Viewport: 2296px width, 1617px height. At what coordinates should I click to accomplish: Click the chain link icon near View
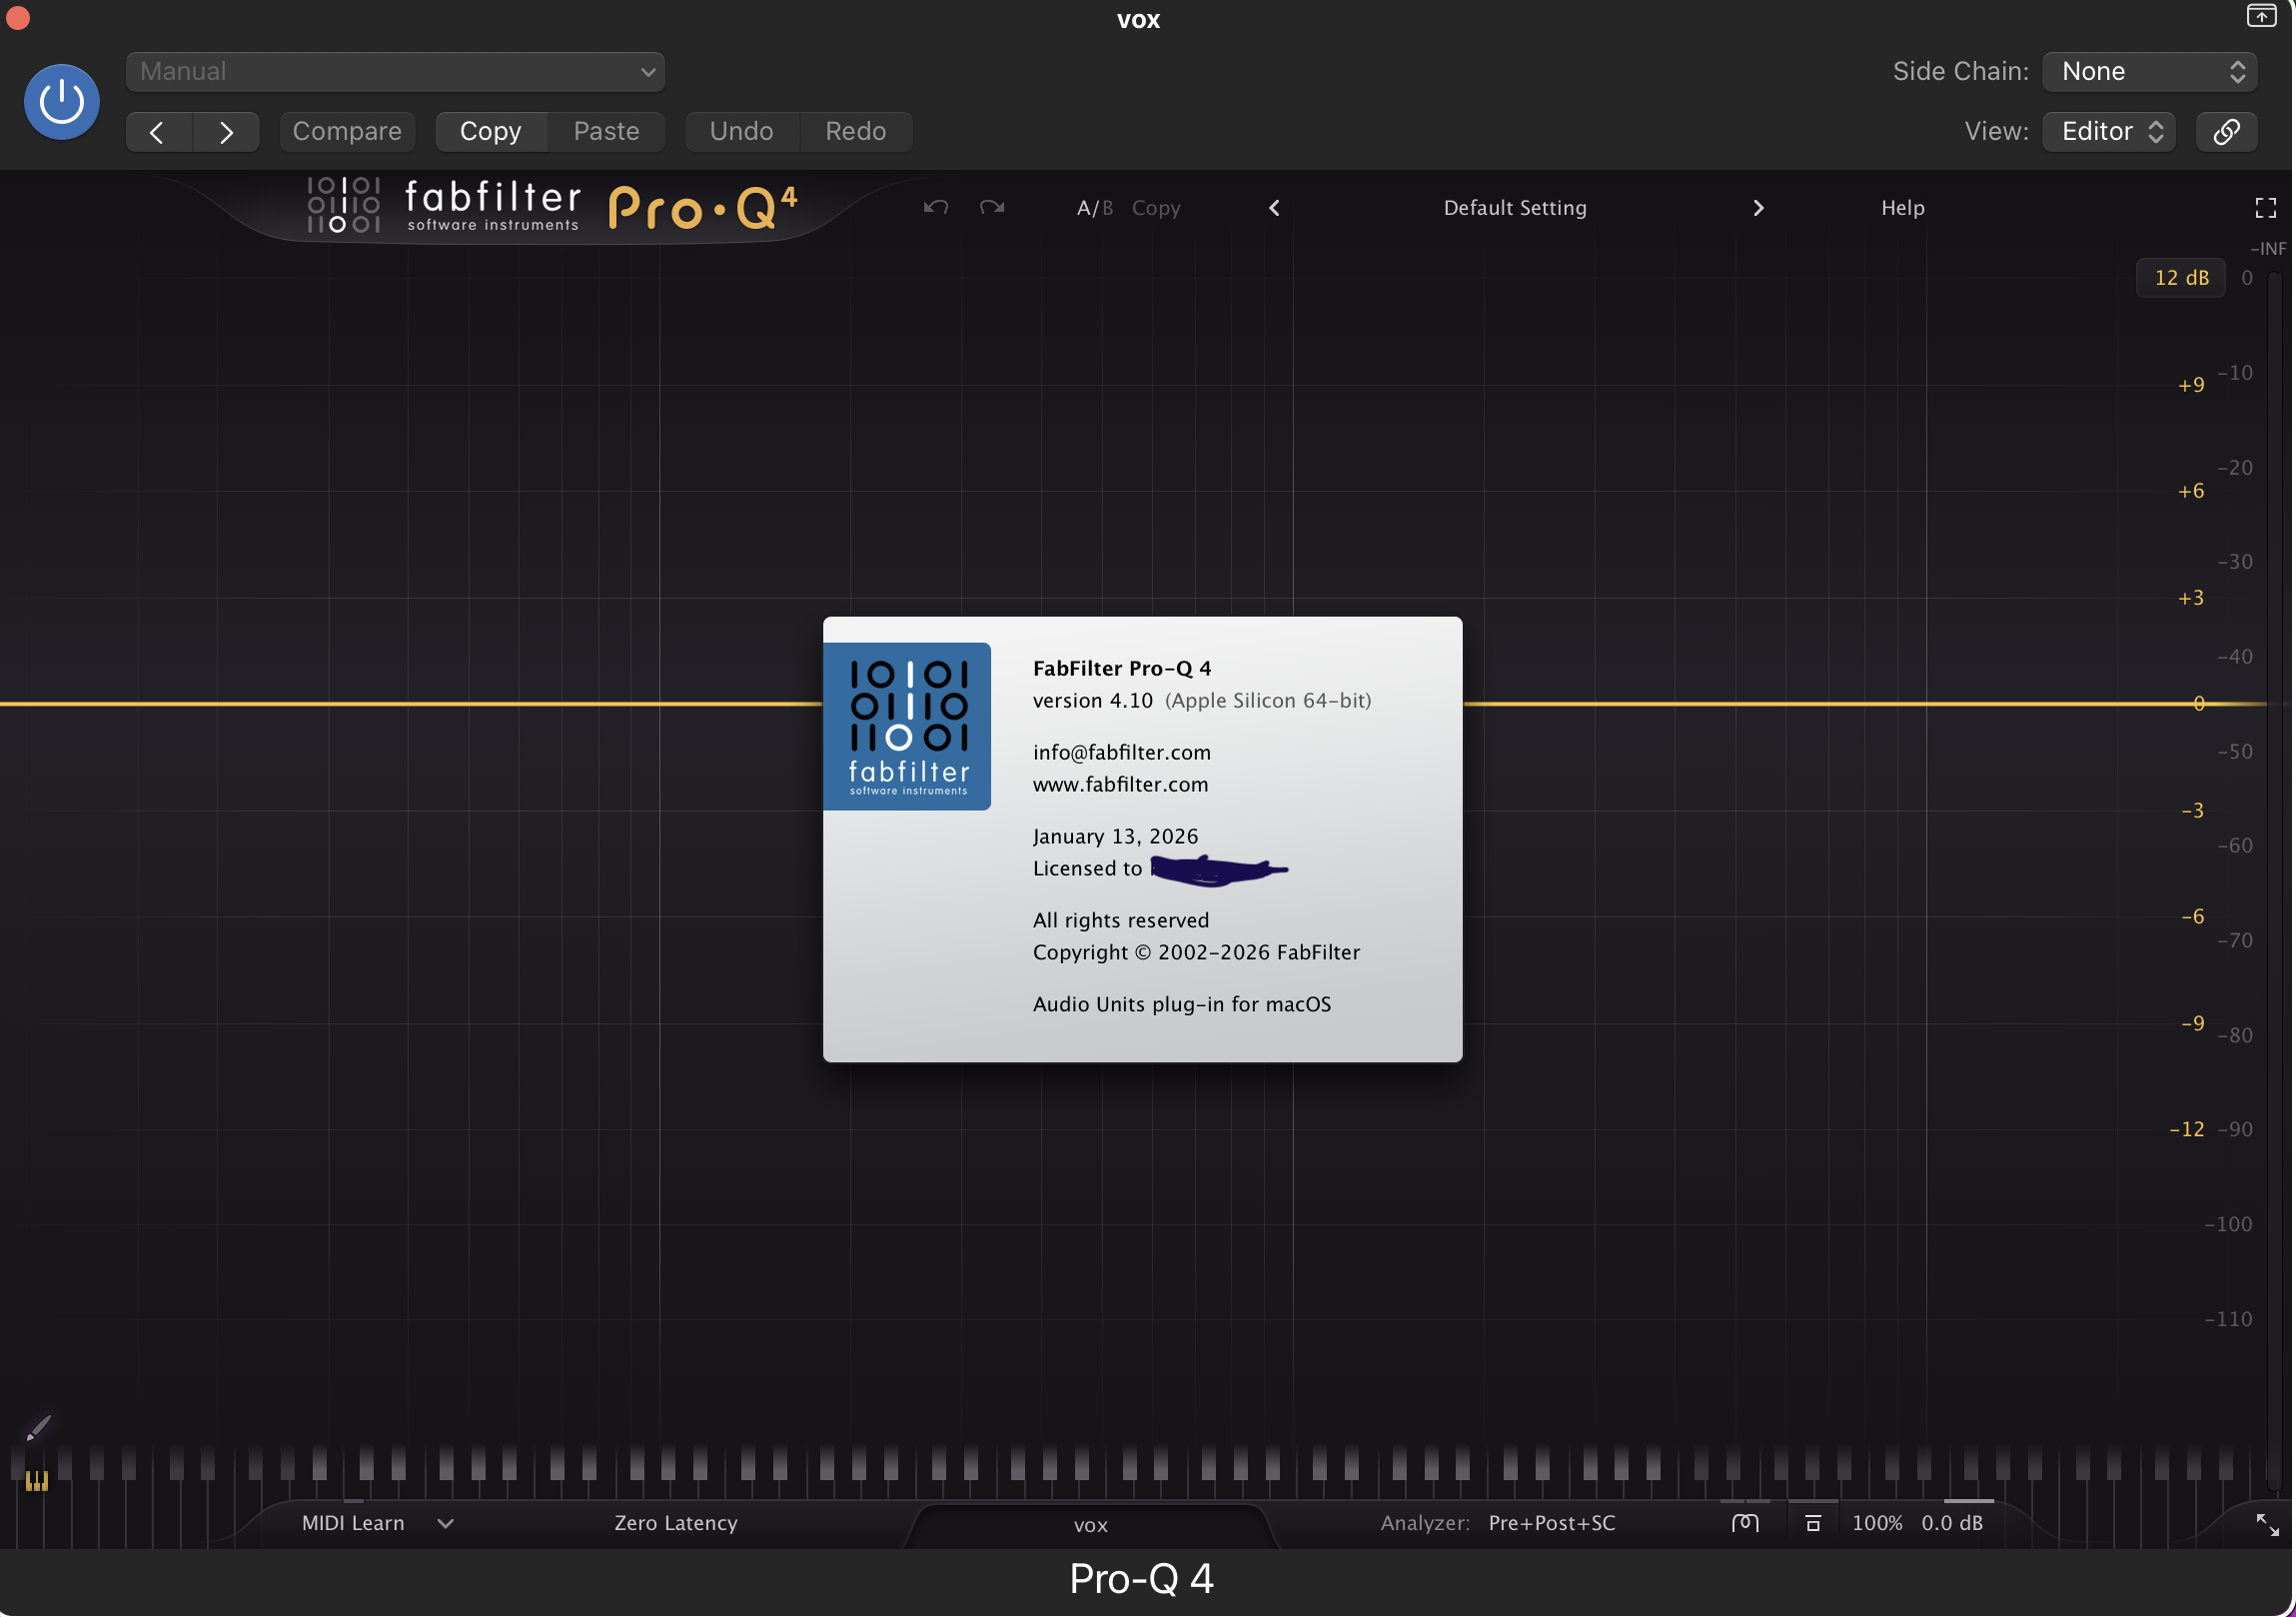2227,131
